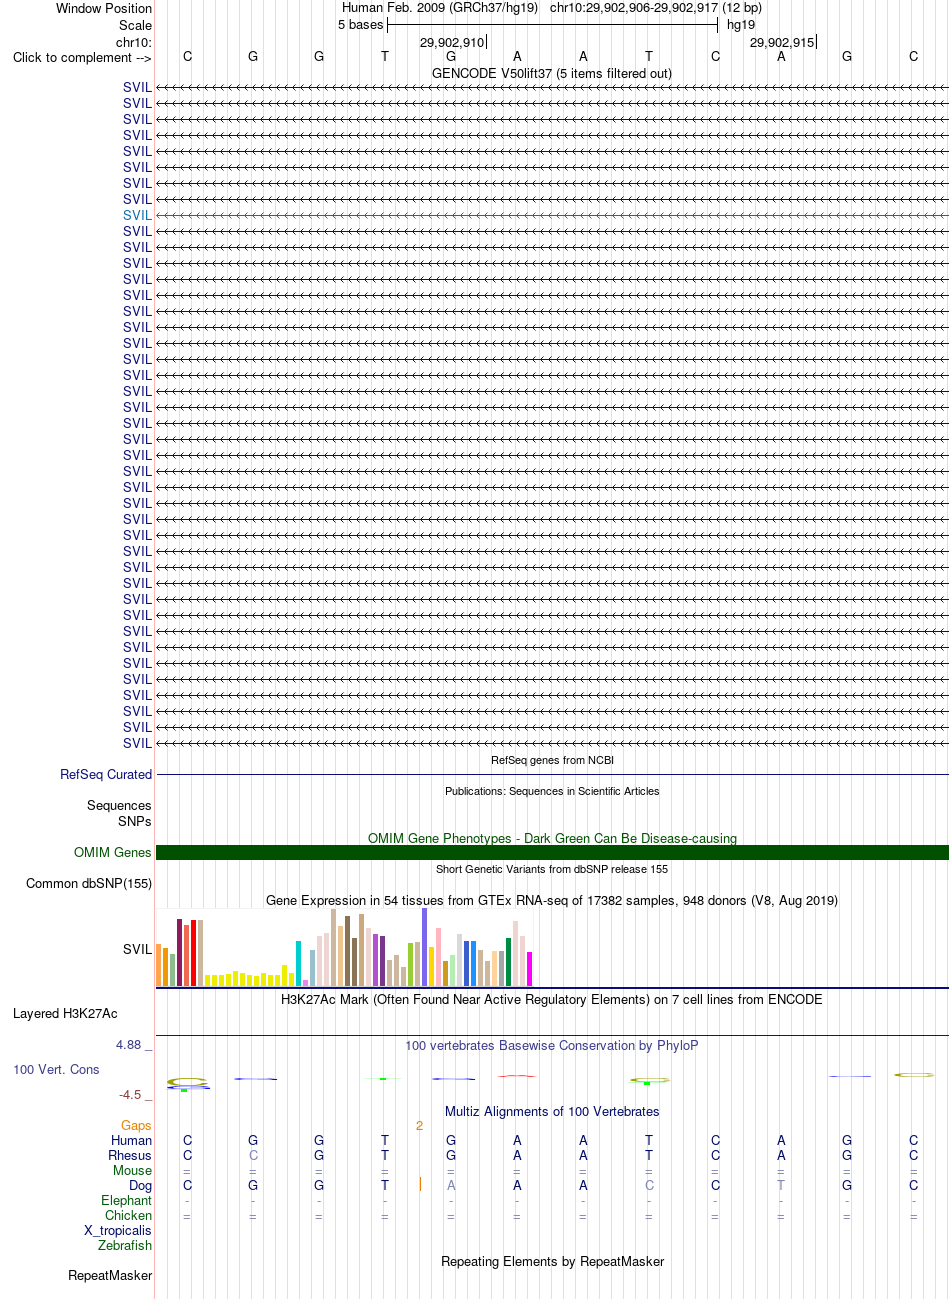Click the red PhyloP conservation bar

[x=517, y=1076]
